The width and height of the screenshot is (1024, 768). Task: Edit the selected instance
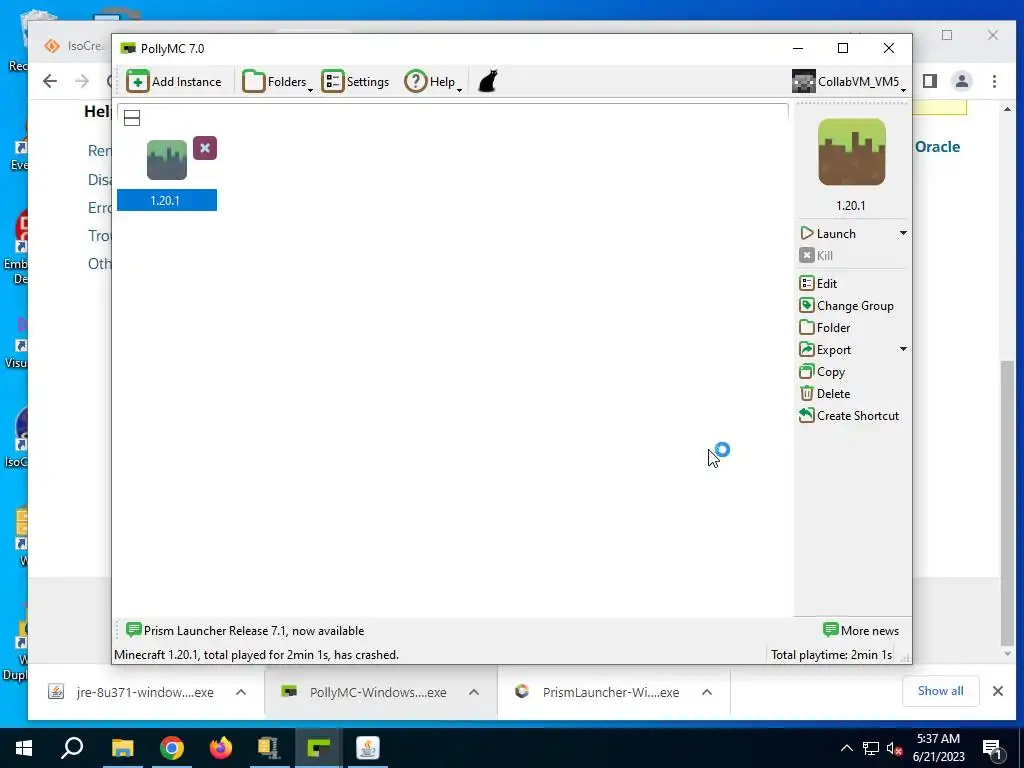pos(818,283)
